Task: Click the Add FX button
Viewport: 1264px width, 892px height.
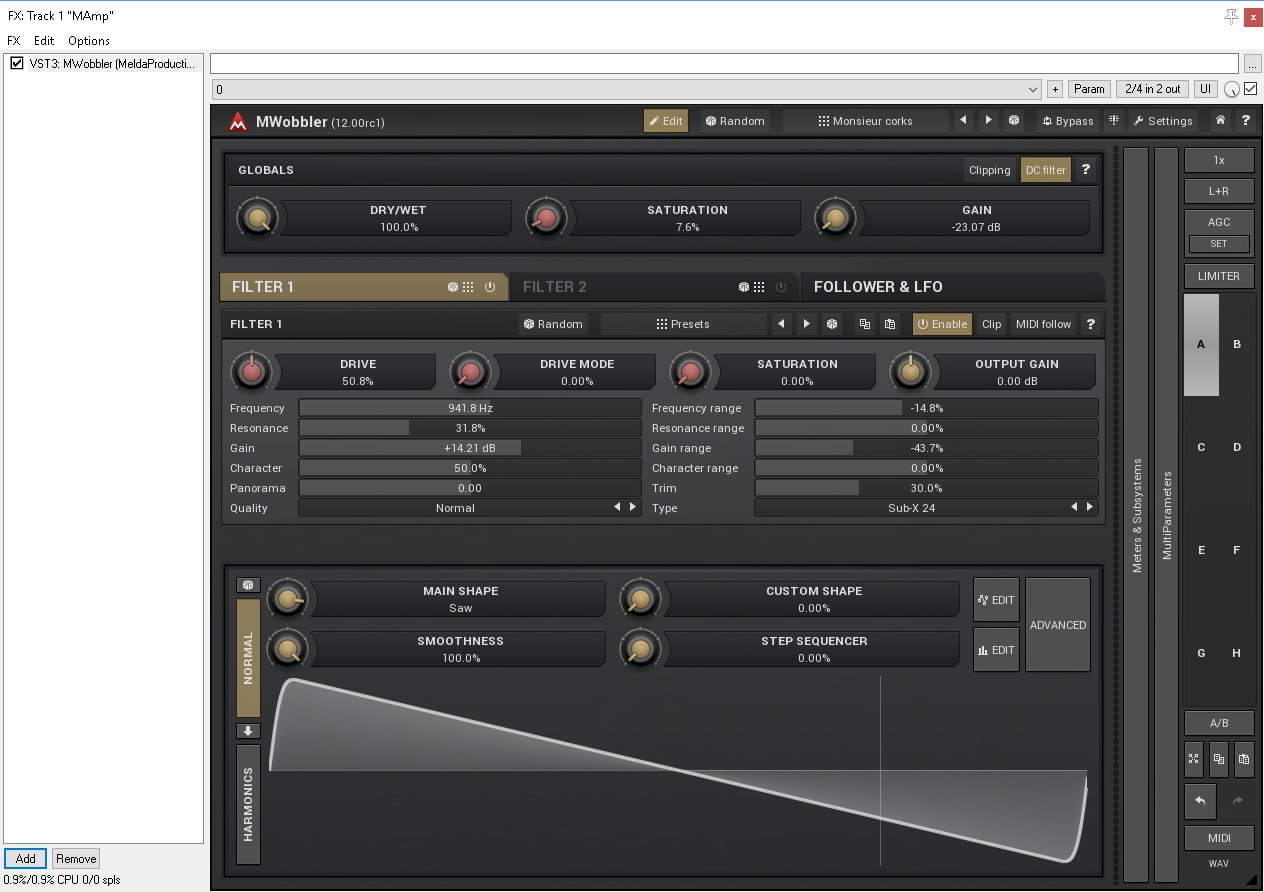Action: (x=26, y=859)
